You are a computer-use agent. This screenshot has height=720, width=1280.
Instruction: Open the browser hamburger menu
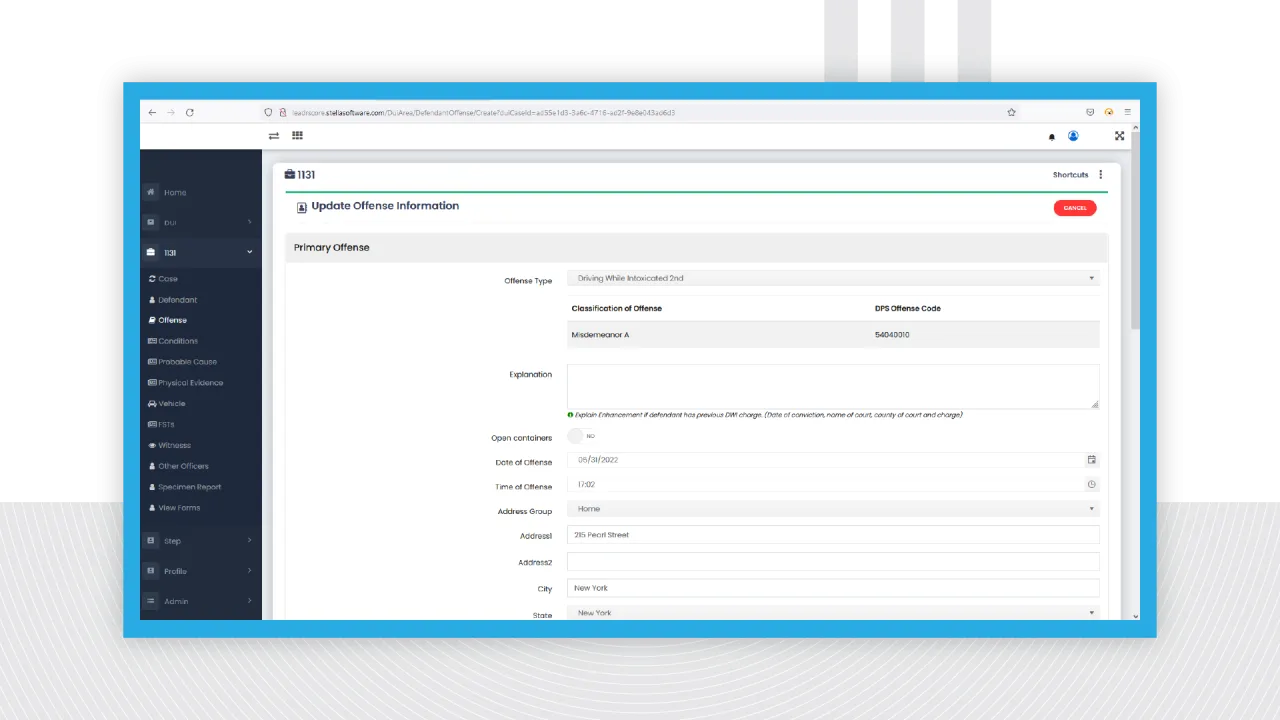click(x=1127, y=112)
